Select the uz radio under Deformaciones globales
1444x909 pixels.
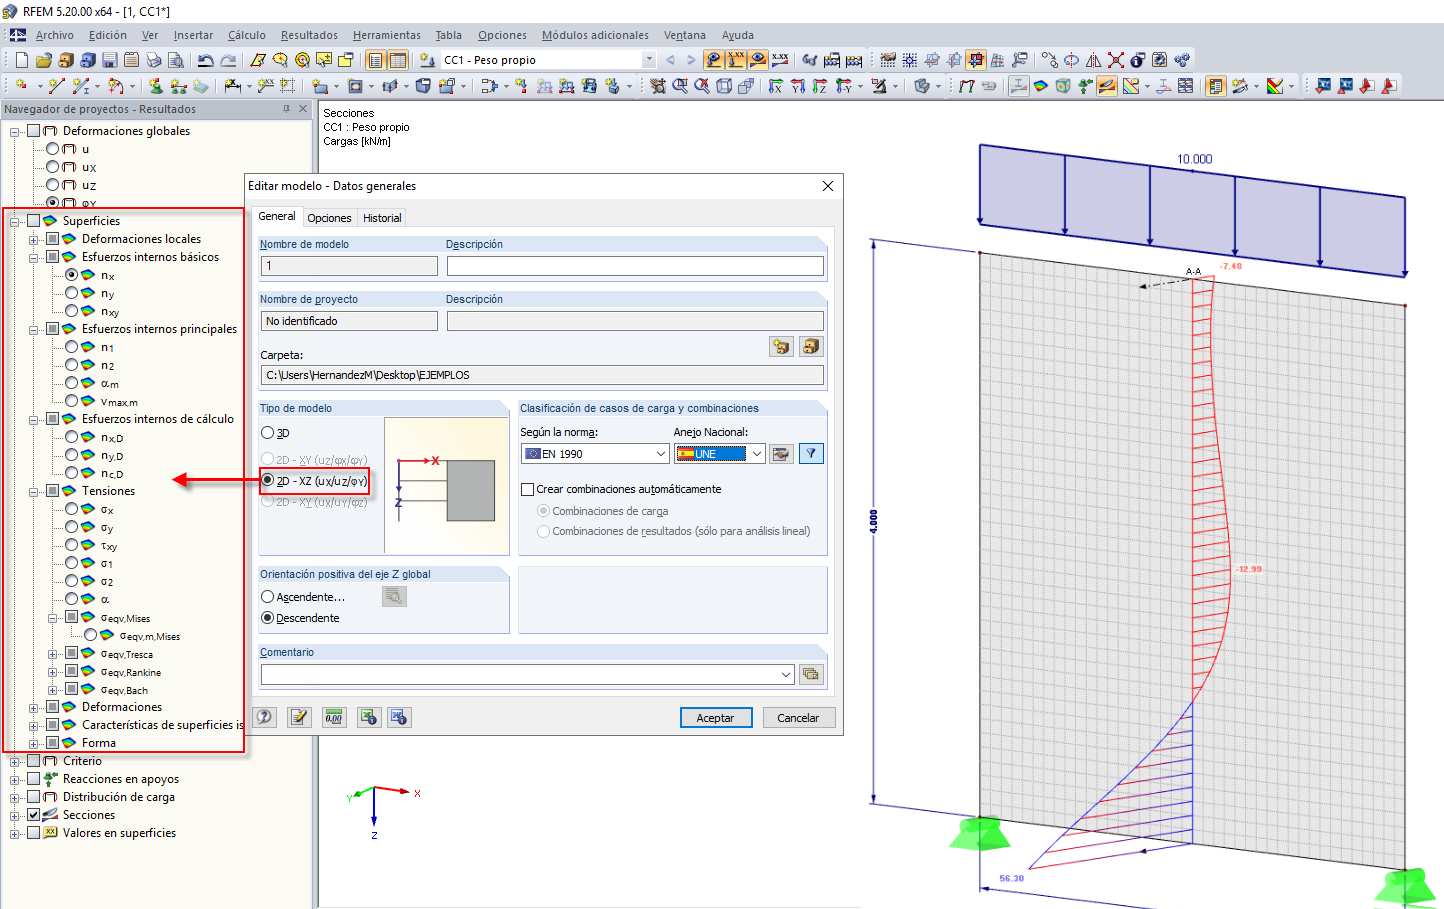click(53, 185)
